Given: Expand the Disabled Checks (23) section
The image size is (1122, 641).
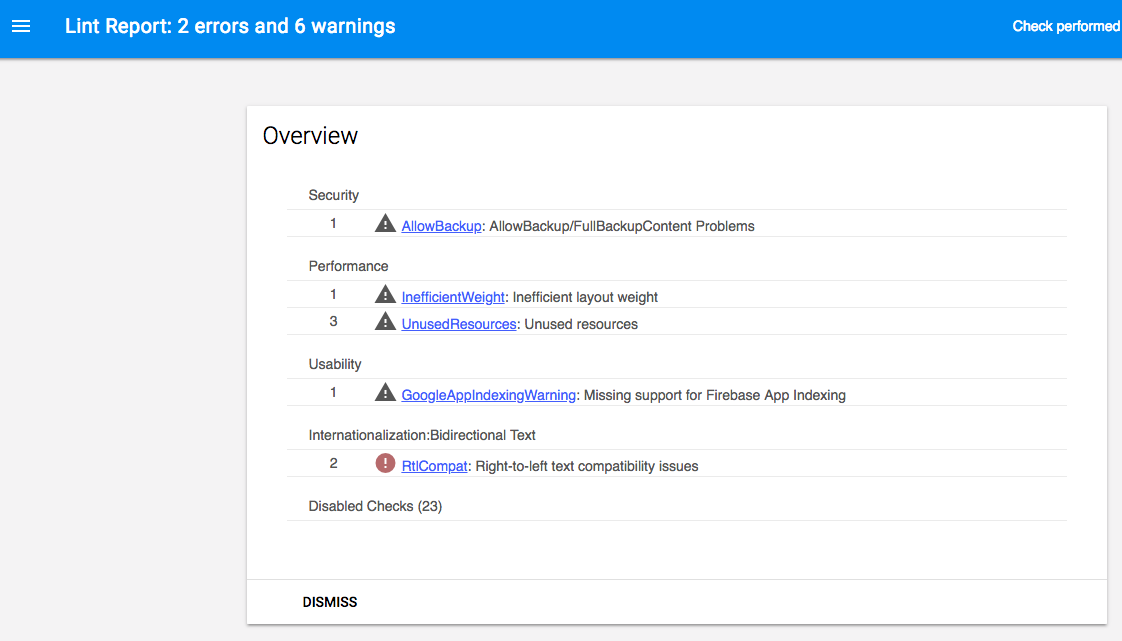Looking at the screenshot, I should (375, 507).
